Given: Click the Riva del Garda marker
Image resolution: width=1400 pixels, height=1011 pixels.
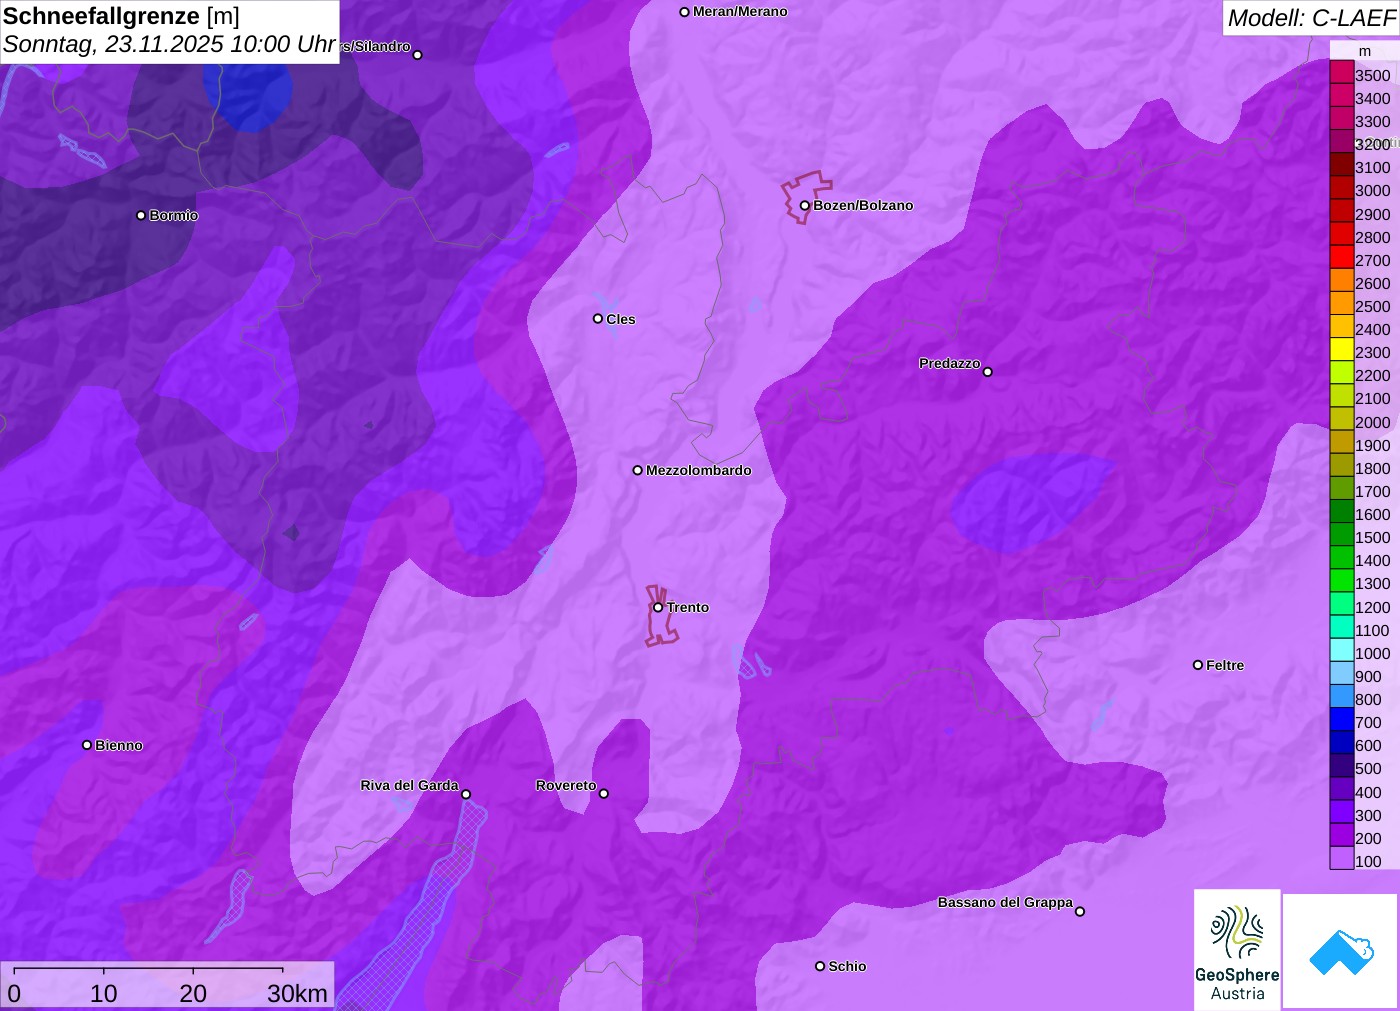Looking at the screenshot, I should [x=466, y=795].
